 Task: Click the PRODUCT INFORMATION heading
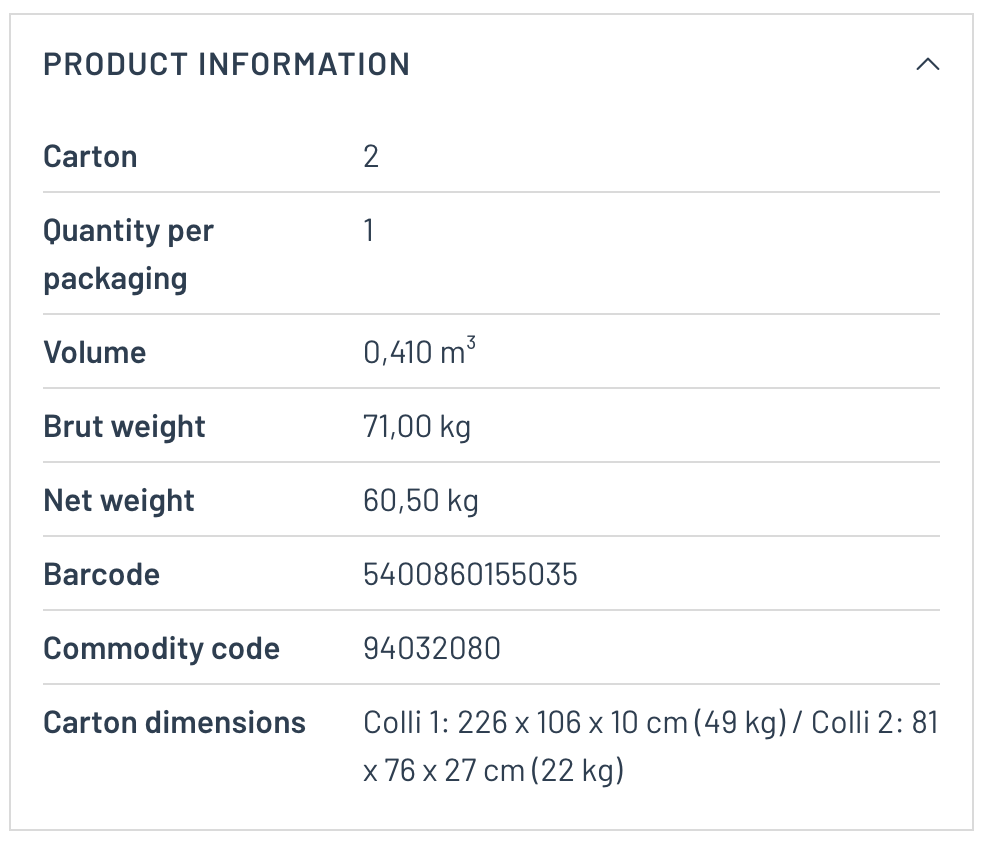[x=226, y=65]
